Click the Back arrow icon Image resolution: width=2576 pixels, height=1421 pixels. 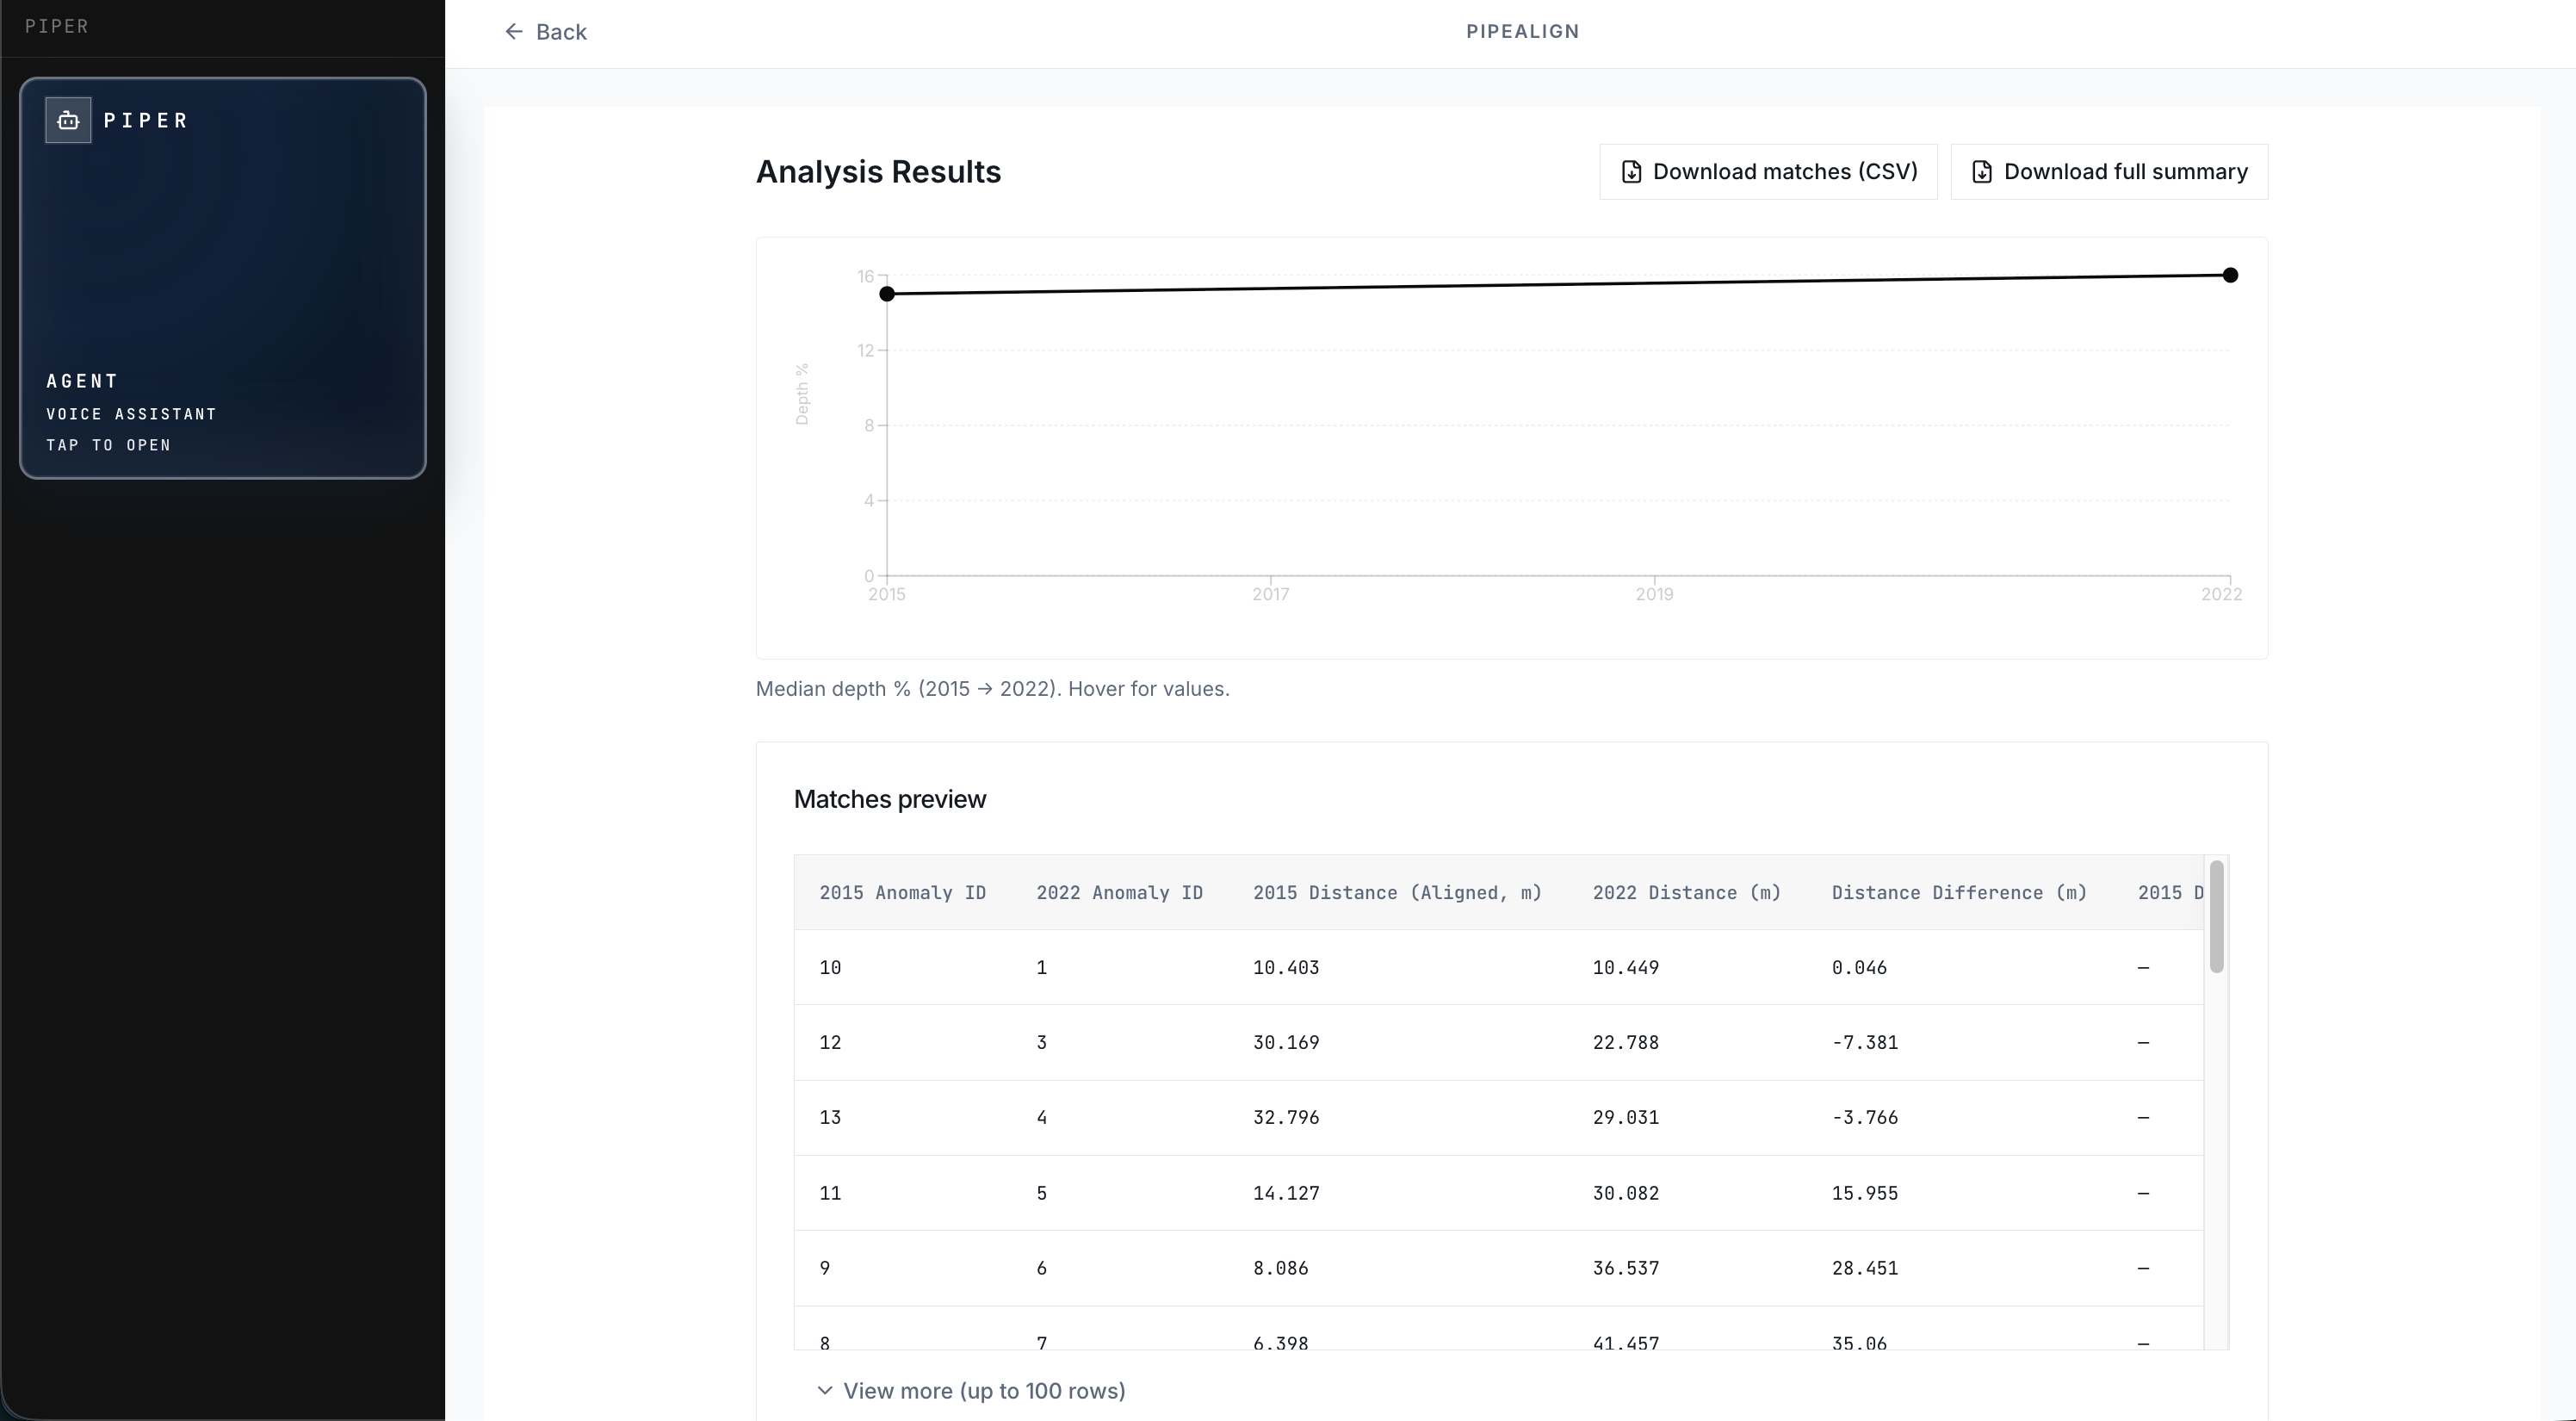tap(514, 32)
